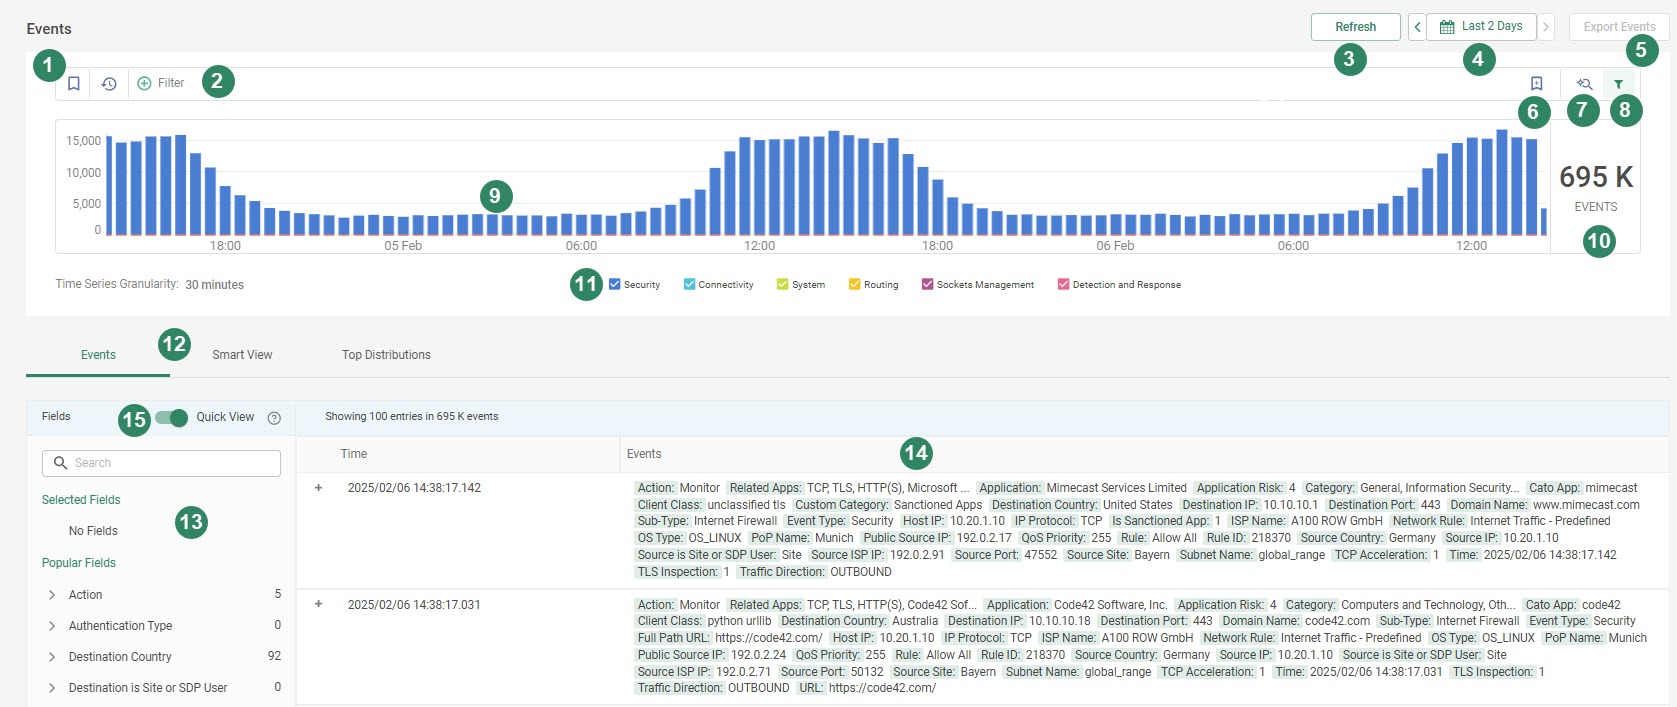This screenshot has width=1677, height=707.
Task: Open the Last 2 Days time range picker
Action: (x=1481, y=27)
